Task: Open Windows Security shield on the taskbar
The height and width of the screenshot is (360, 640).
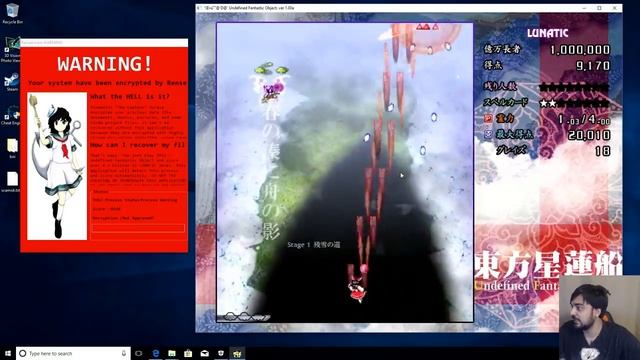Action: (221, 353)
